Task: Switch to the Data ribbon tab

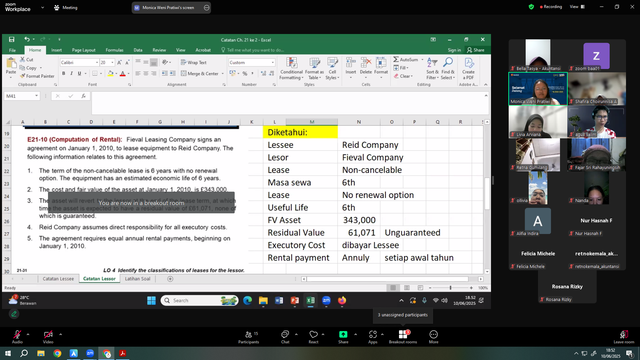Action: point(138,50)
